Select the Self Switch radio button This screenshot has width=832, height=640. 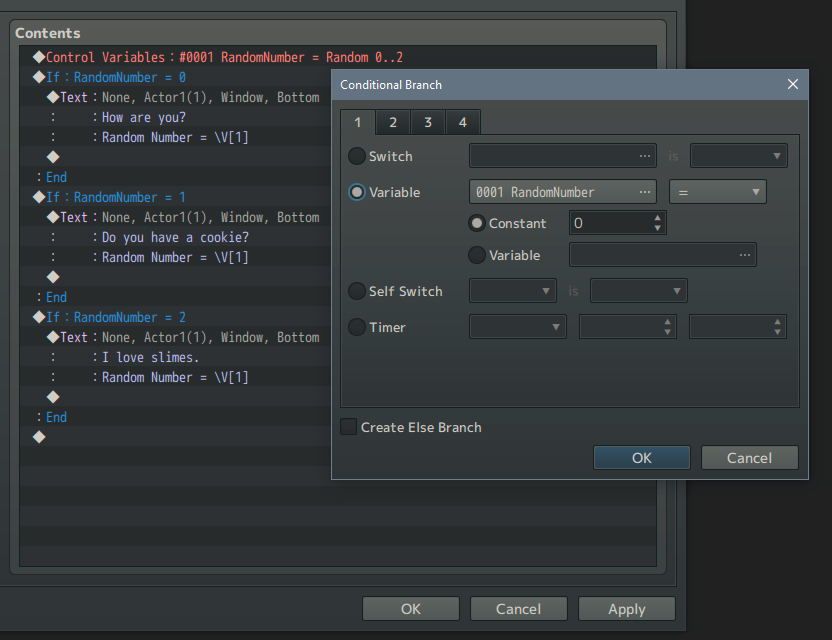[x=357, y=291]
